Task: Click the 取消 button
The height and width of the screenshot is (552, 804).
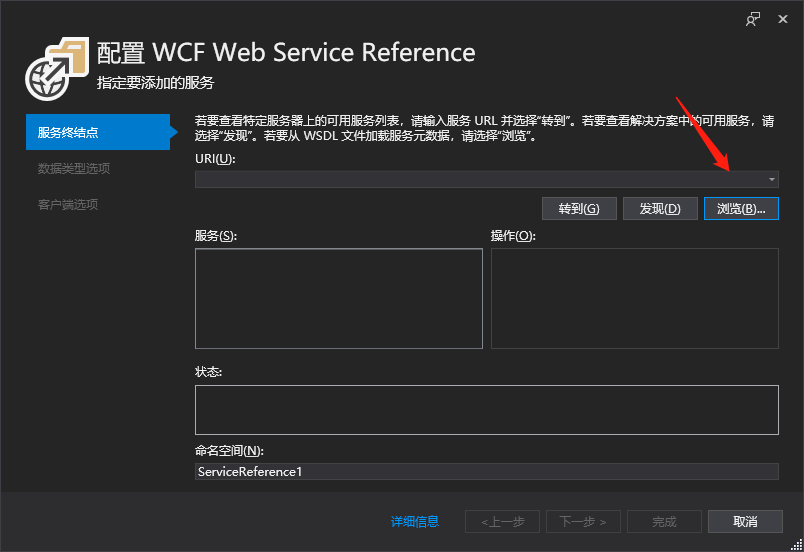Action: [x=745, y=522]
